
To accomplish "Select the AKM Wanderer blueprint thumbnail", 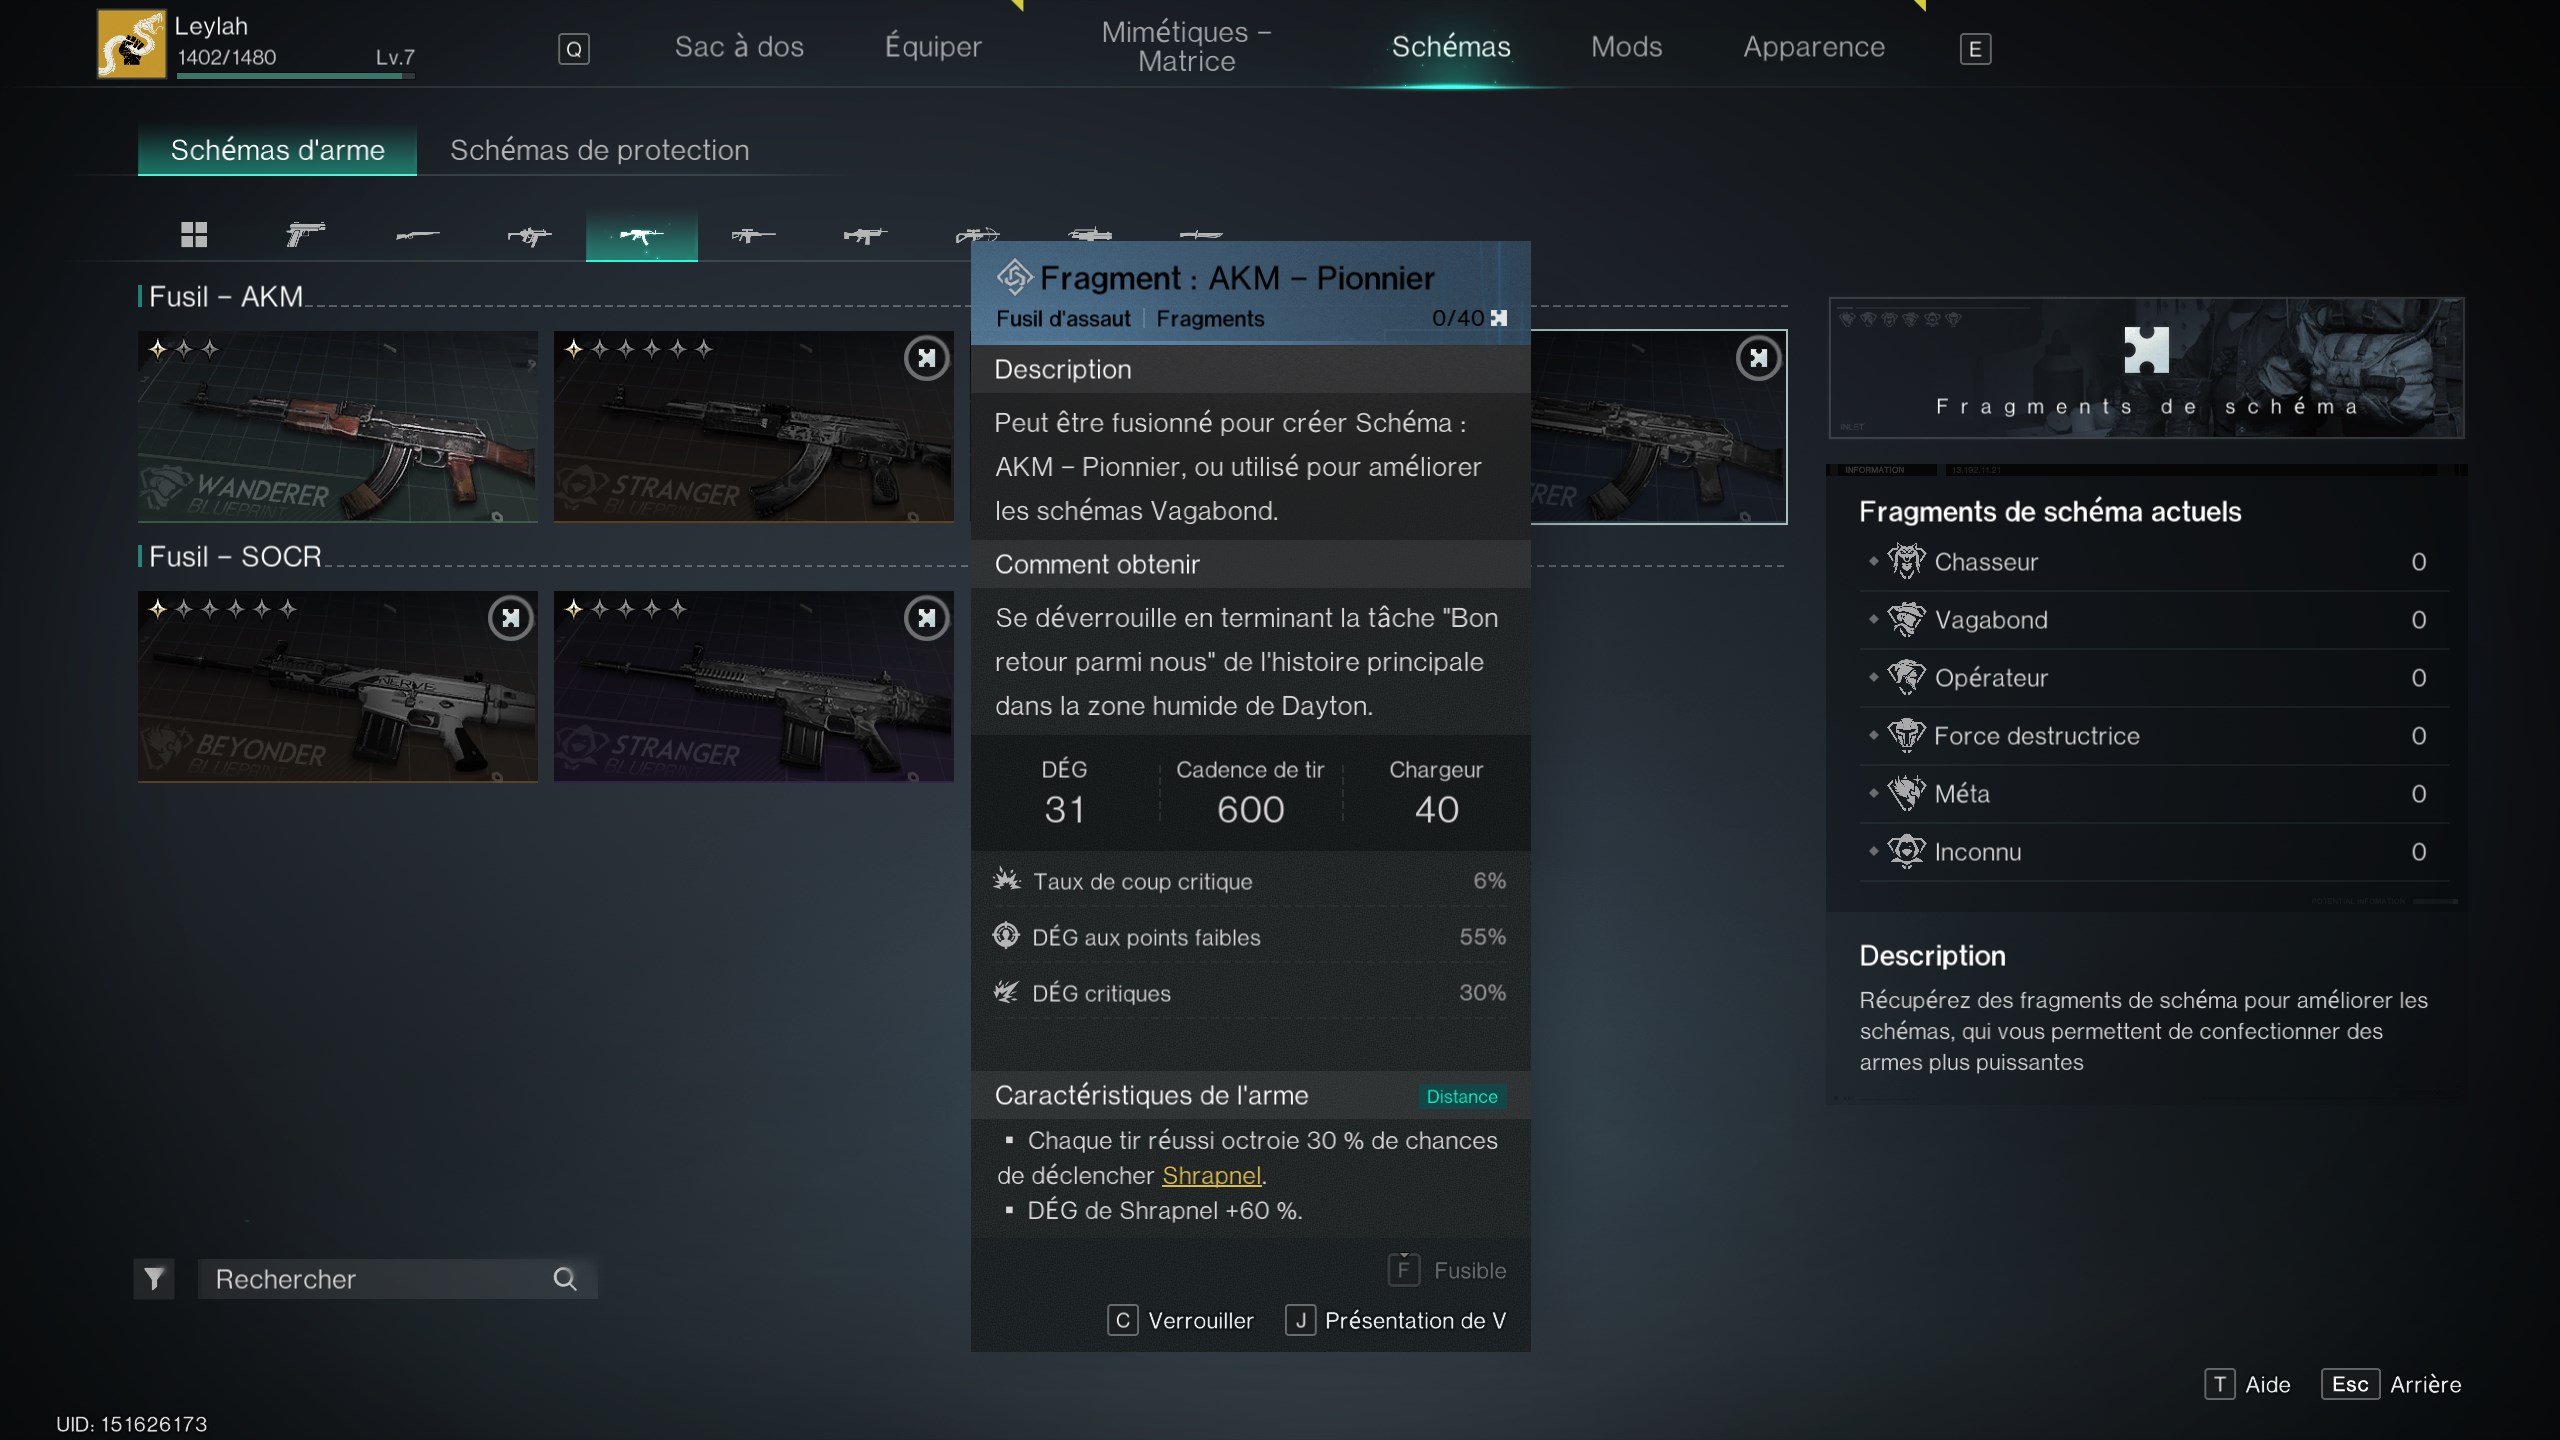I will click(337, 427).
